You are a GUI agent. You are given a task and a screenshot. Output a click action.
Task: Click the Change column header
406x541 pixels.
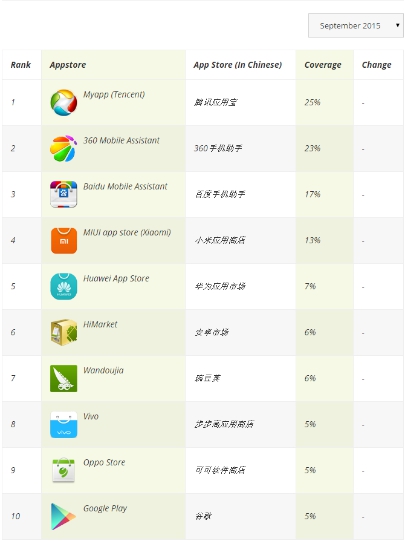pyautogui.click(x=376, y=65)
